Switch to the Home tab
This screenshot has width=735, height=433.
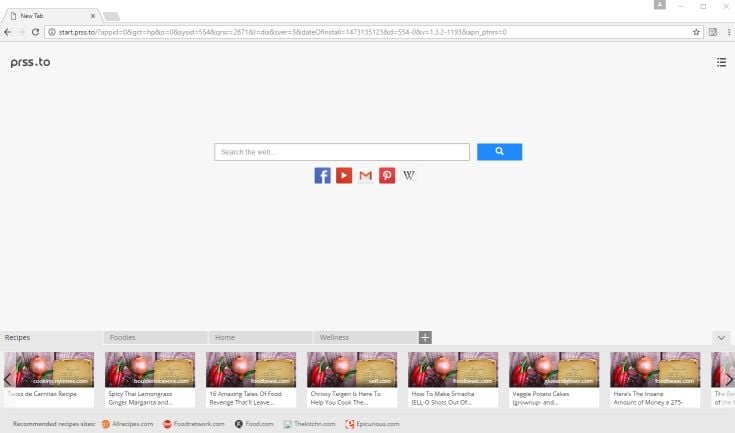click(261, 337)
